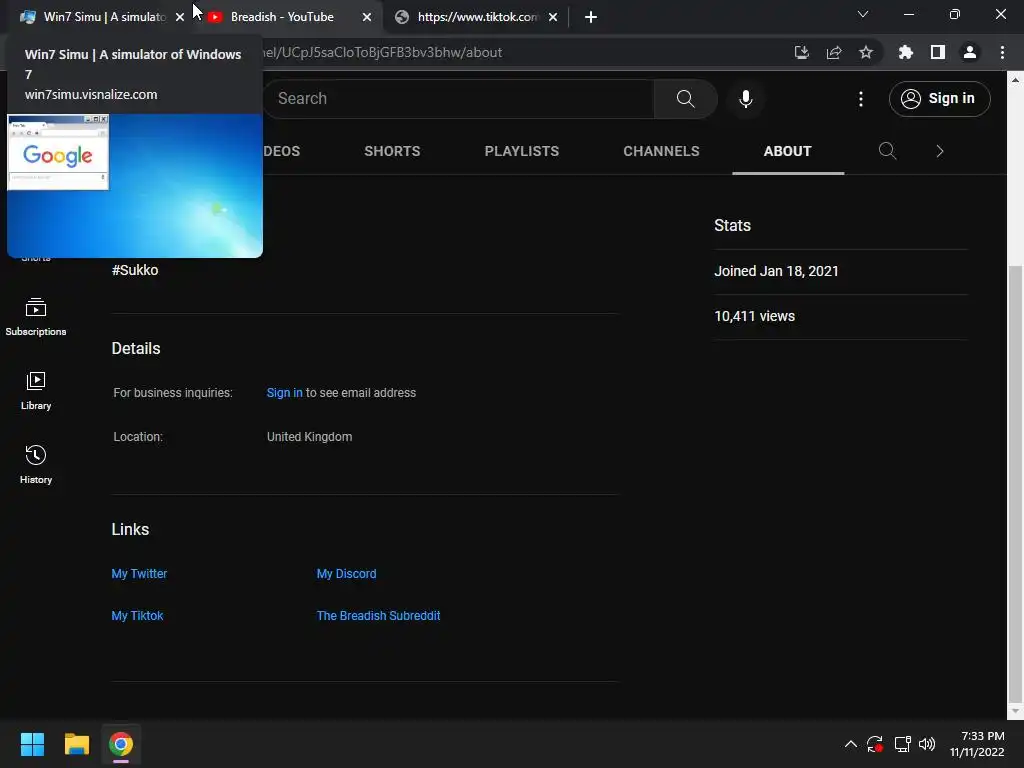Open a new browser tab with plus
Image resolution: width=1024 pixels, height=768 pixels.
pos(590,17)
